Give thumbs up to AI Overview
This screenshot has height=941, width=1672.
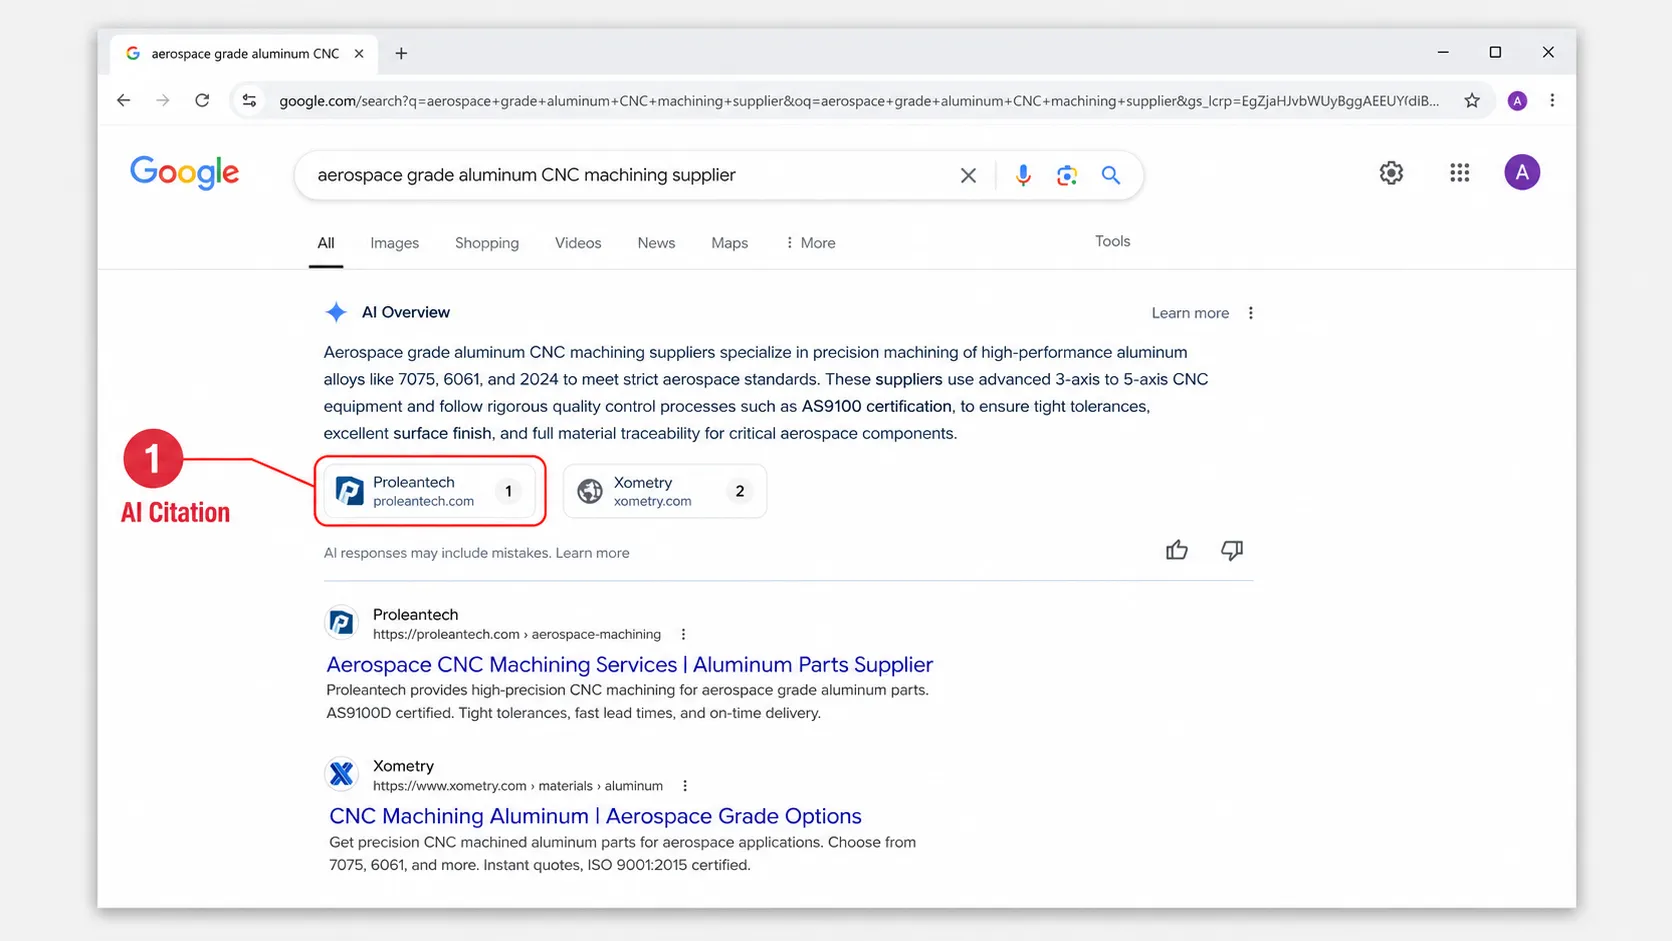click(x=1177, y=550)
